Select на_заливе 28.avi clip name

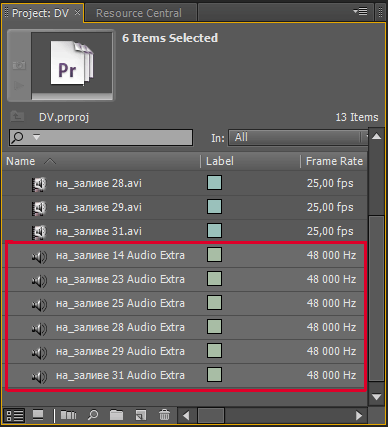[x=99, y=183]
